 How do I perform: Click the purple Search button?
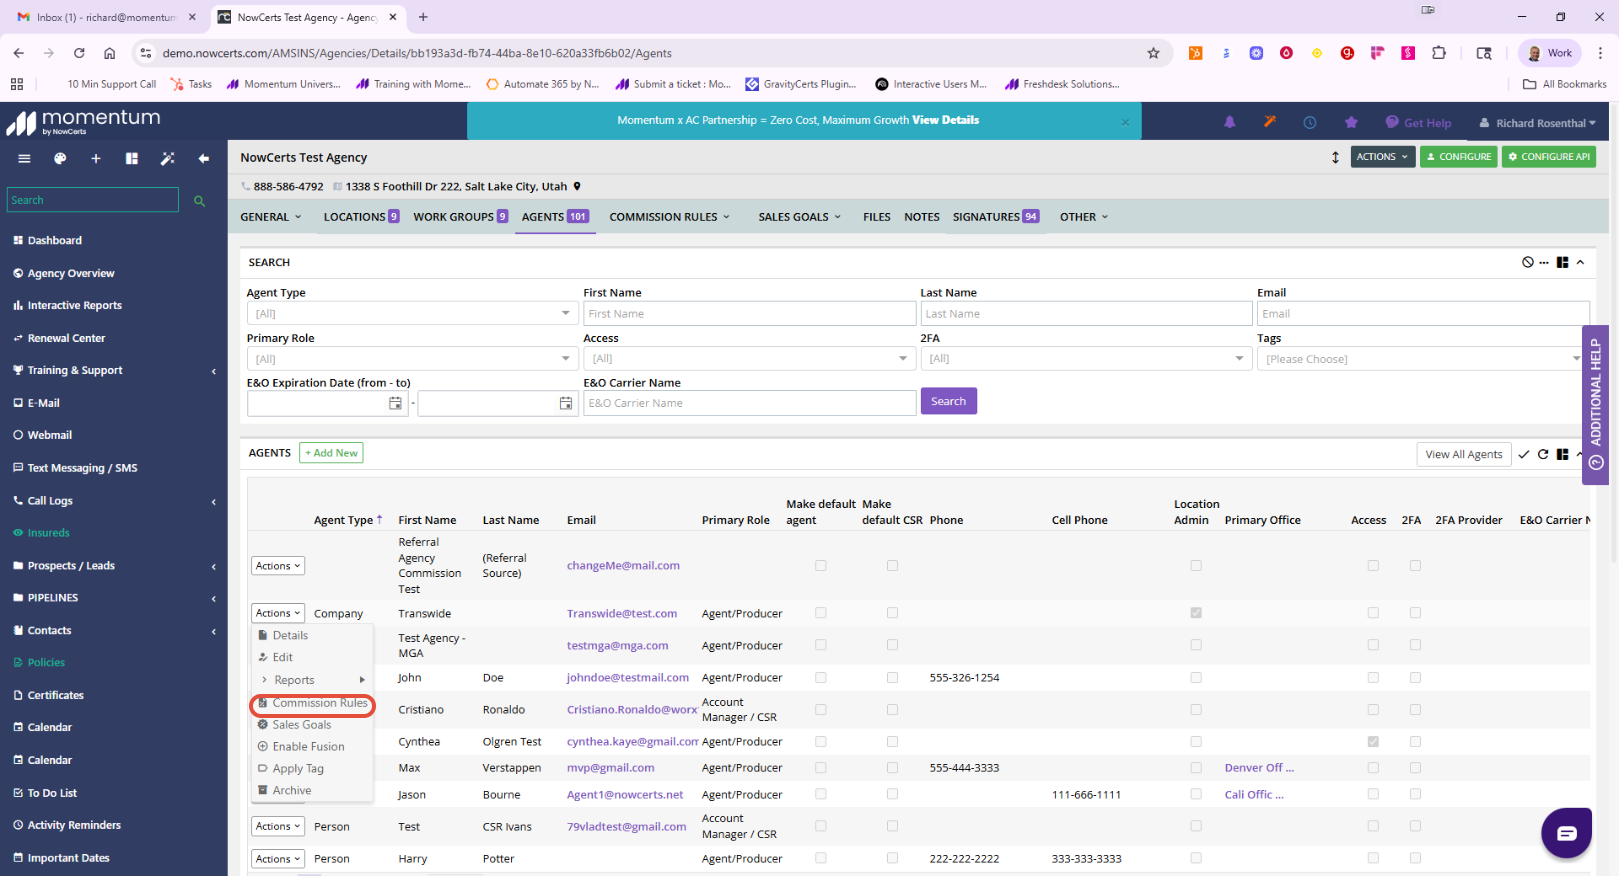pyautogui.click(x=948, y=401)
